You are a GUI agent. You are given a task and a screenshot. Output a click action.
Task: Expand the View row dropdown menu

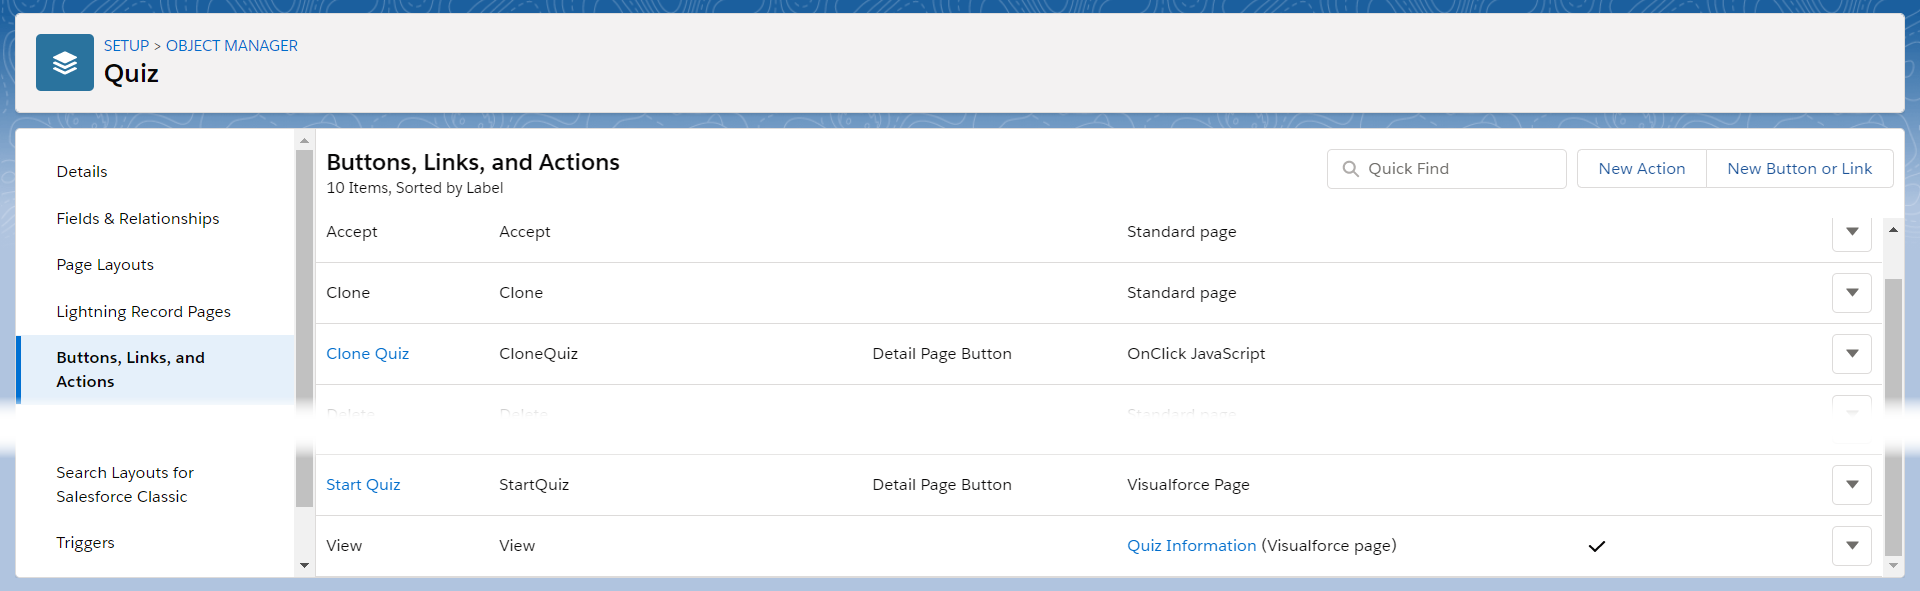pyautogui.click(x=1851, y=546)
